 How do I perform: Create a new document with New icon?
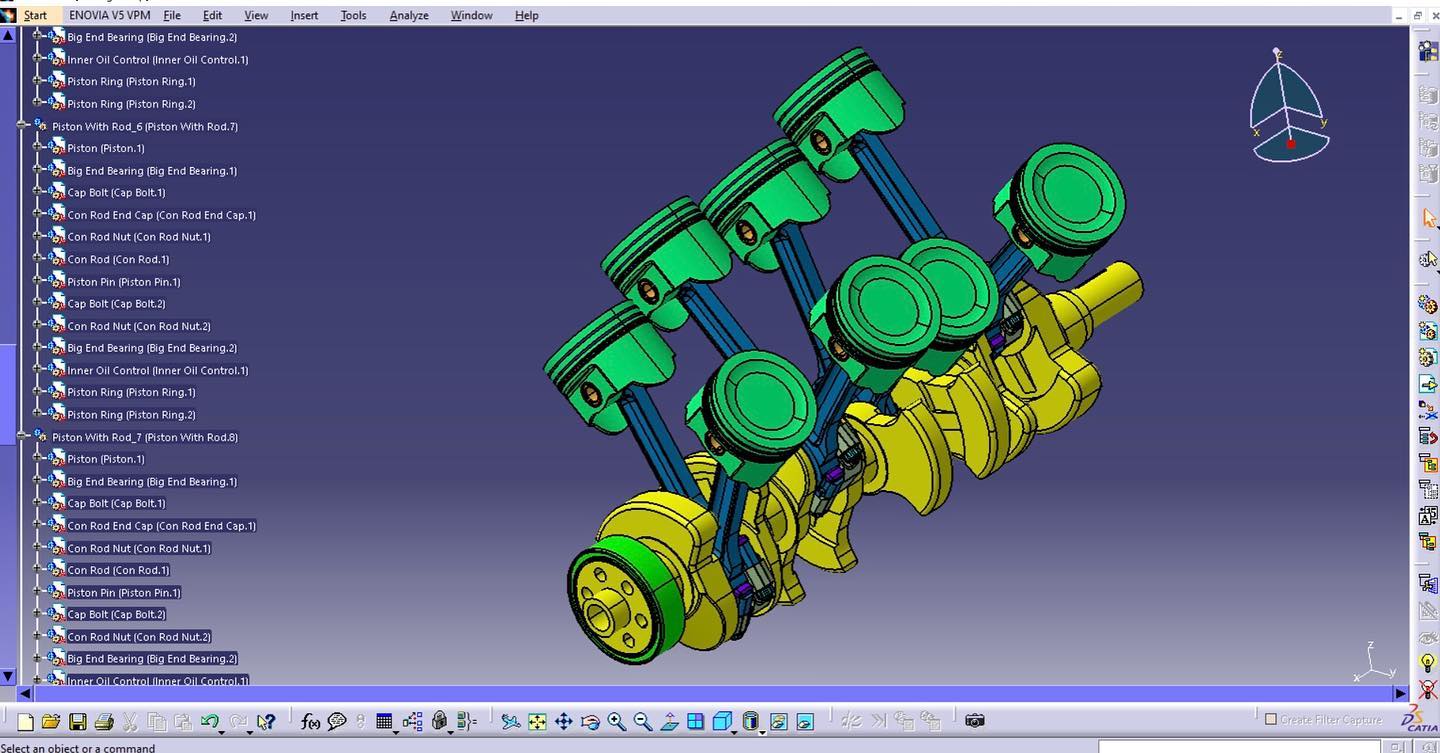click(x=25, y=721)
